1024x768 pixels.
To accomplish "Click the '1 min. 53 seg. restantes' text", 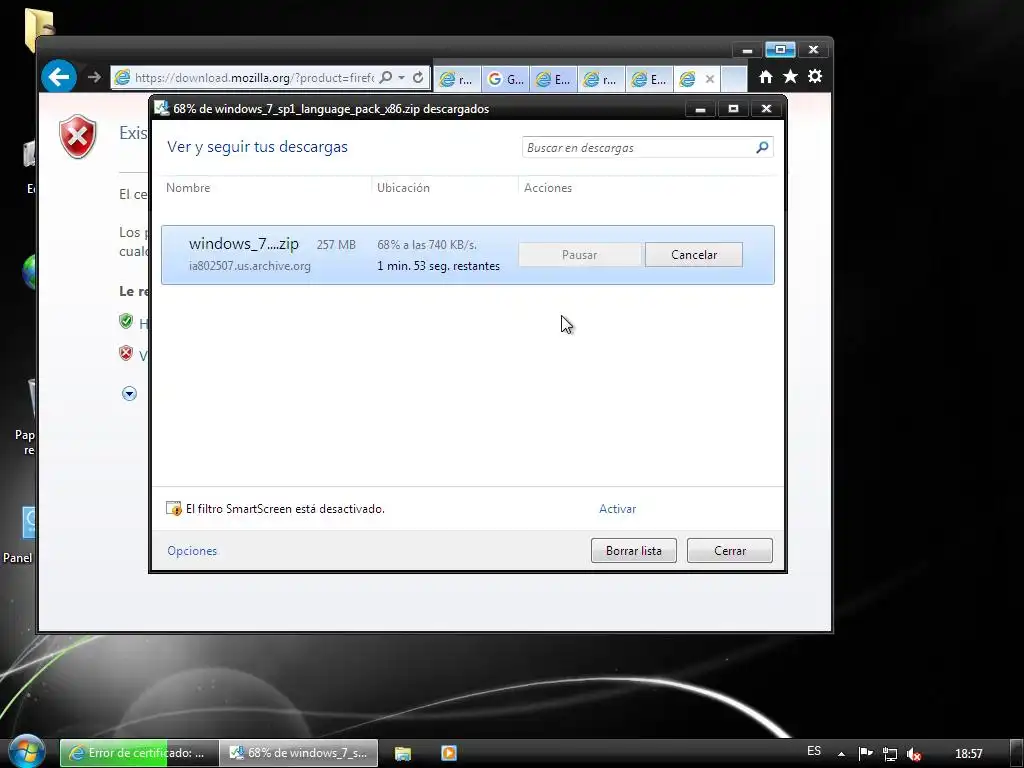I will 438,266.
